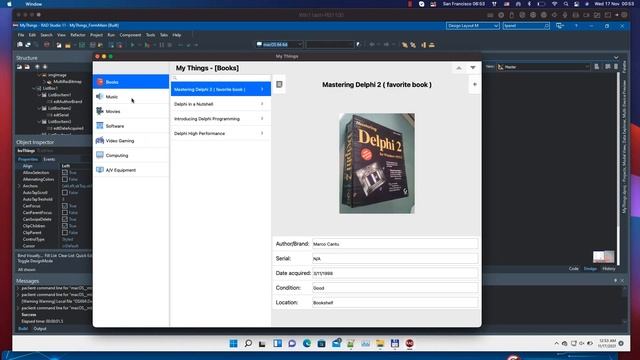Select Mastering Delphi 2 list item
This screenshot has width=640, height=360.
pos(220,89)
